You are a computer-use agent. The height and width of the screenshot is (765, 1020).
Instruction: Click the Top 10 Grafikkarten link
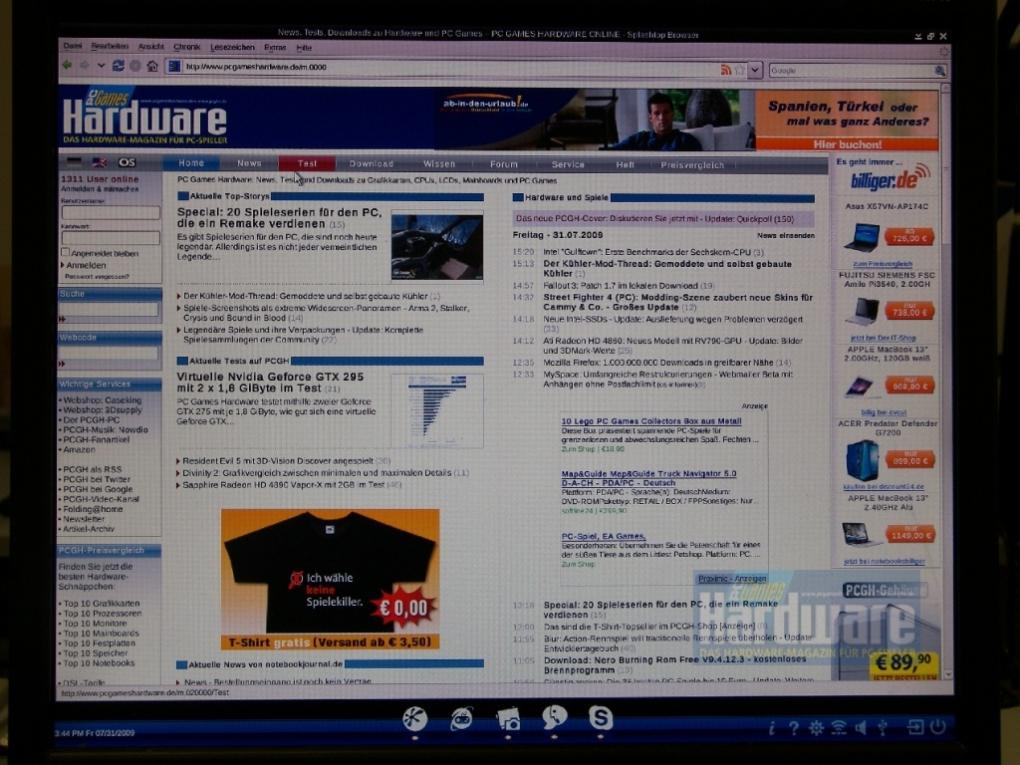click(101, 603)
